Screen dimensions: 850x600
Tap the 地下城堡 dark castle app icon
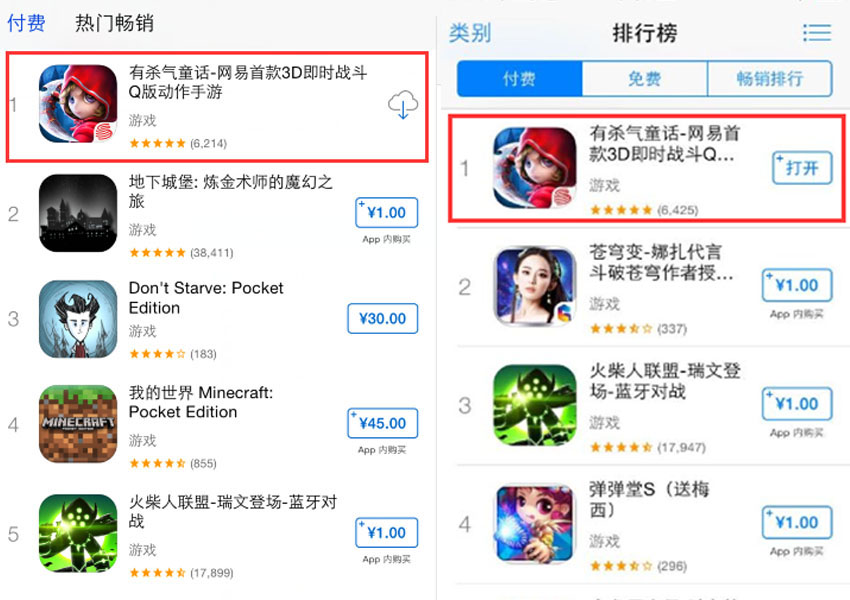tap(78, 213)
